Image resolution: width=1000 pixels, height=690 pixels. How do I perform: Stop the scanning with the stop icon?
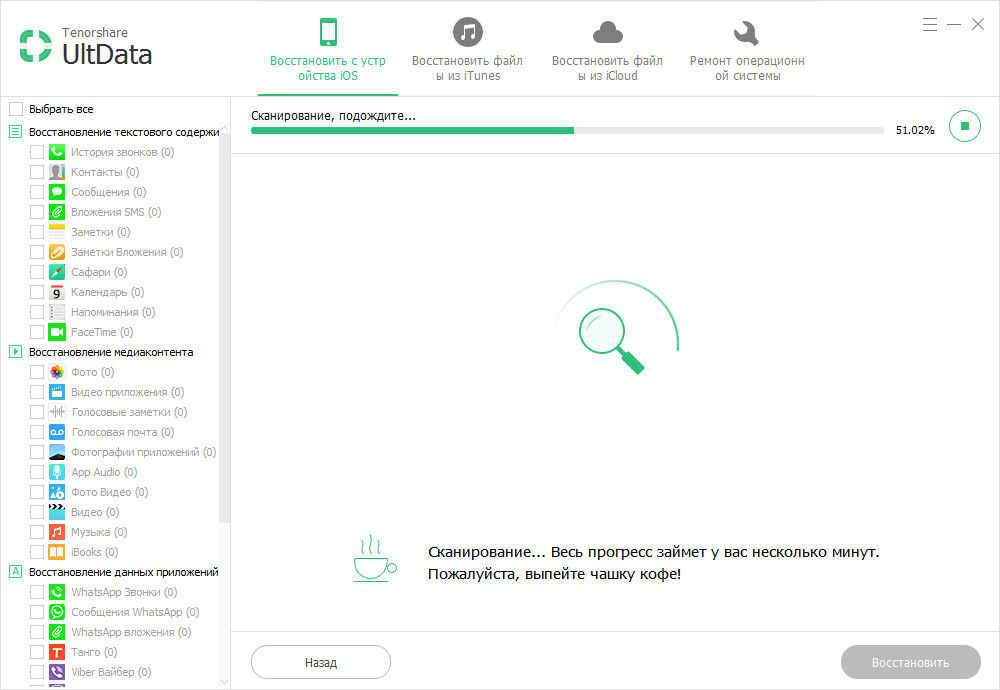tap(964, 127)
